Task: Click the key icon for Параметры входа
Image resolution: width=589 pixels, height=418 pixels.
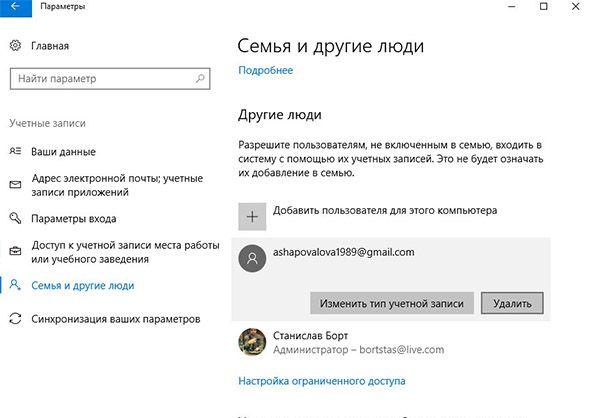Action: pyautogui.click(x=15, y=218)
